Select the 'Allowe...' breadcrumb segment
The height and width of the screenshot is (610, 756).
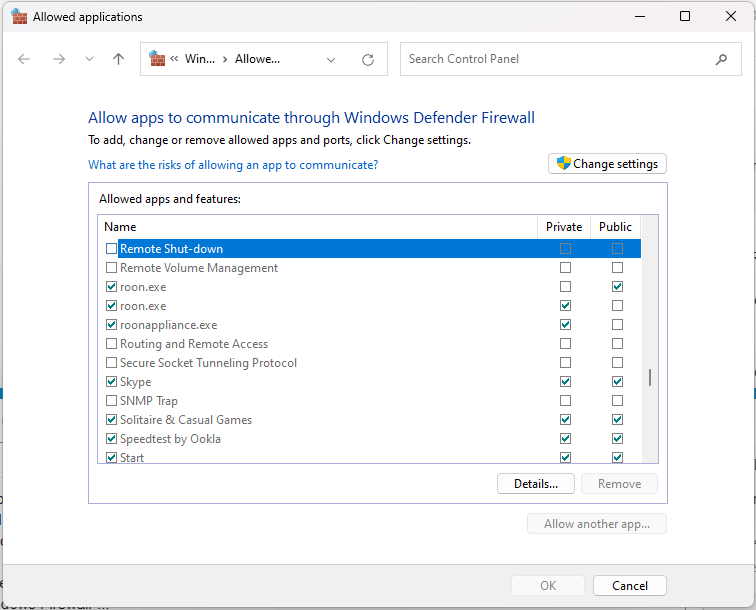(257, 59)
